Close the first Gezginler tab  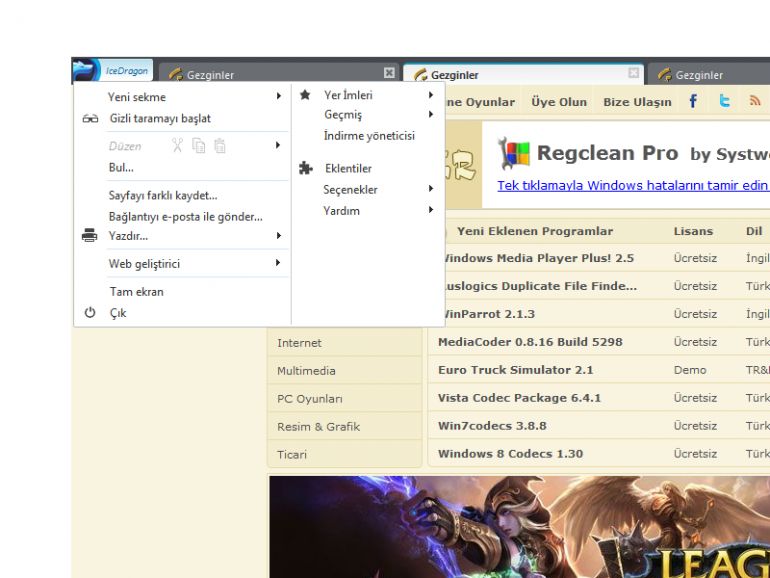pyautogui.click(x=389, y=73)
